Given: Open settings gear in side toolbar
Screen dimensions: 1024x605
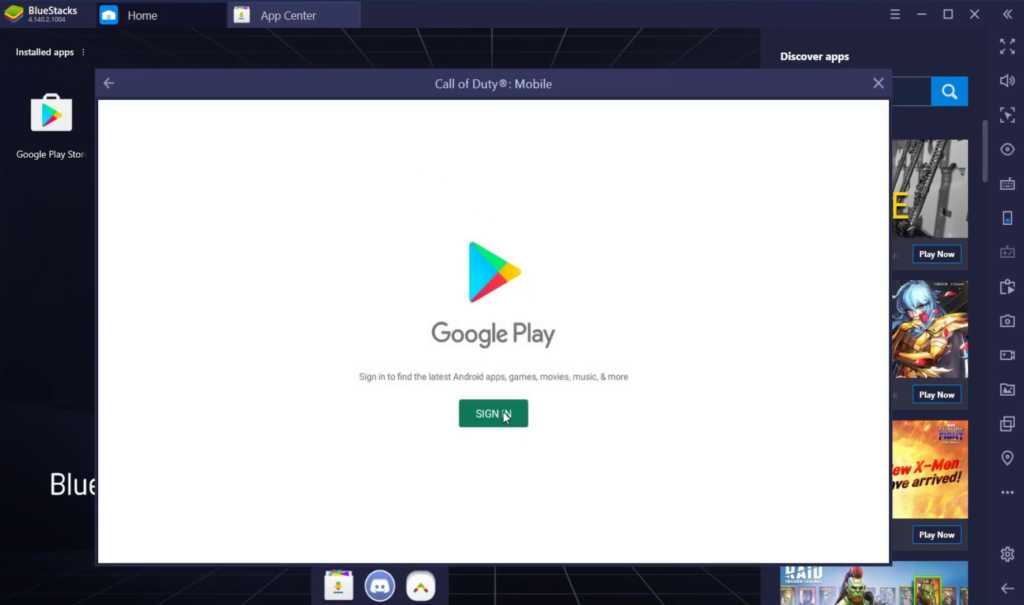Looking at the screenshot, I should pos(1007,554).
